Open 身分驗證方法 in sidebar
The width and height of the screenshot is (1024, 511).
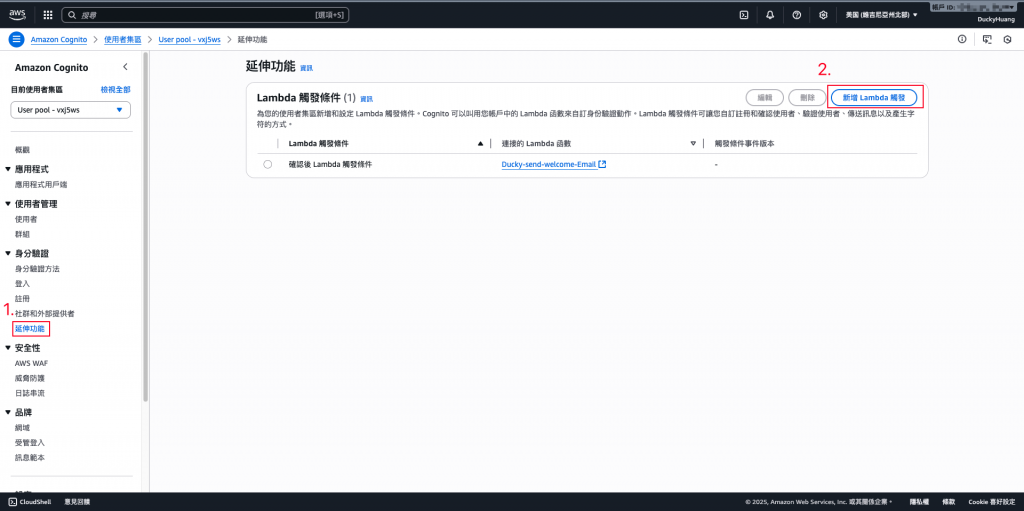(x=37, y=269)
